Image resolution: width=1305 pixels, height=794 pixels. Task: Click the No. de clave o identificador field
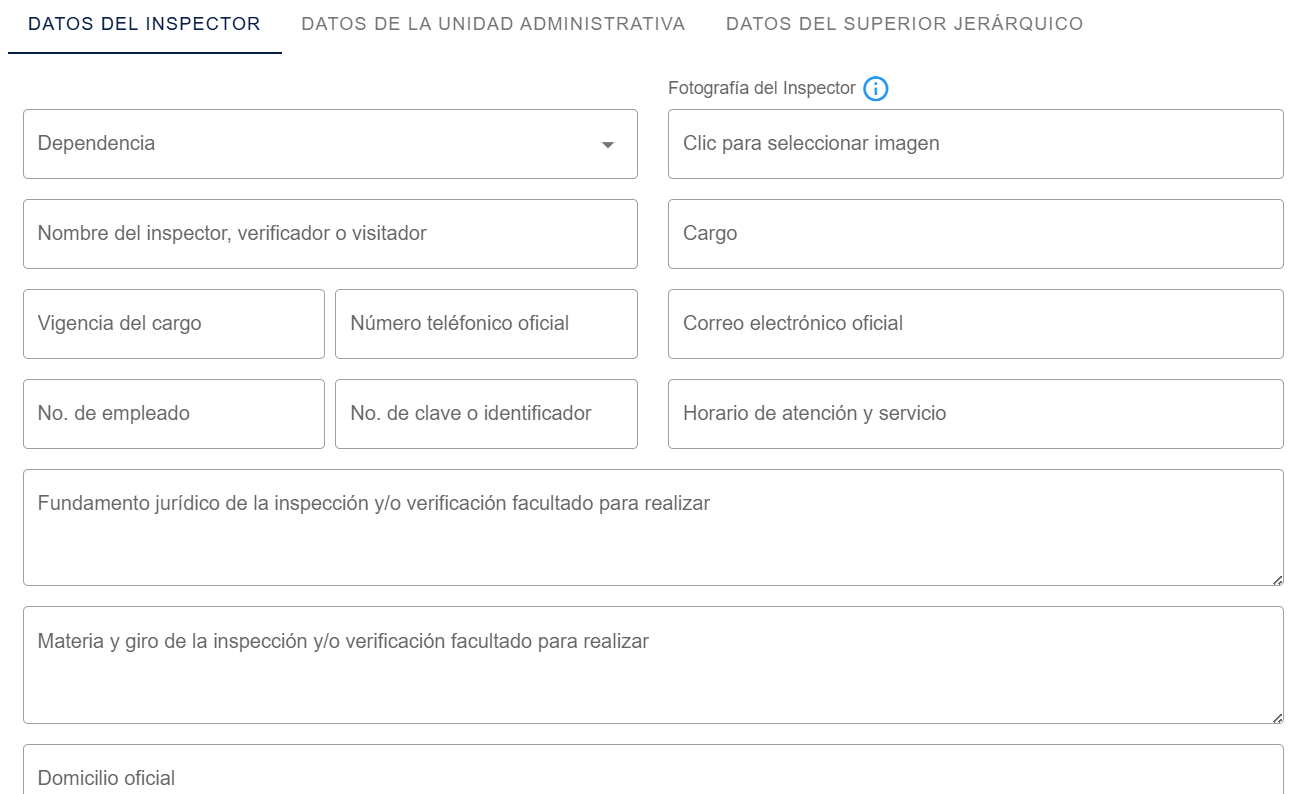486,414
